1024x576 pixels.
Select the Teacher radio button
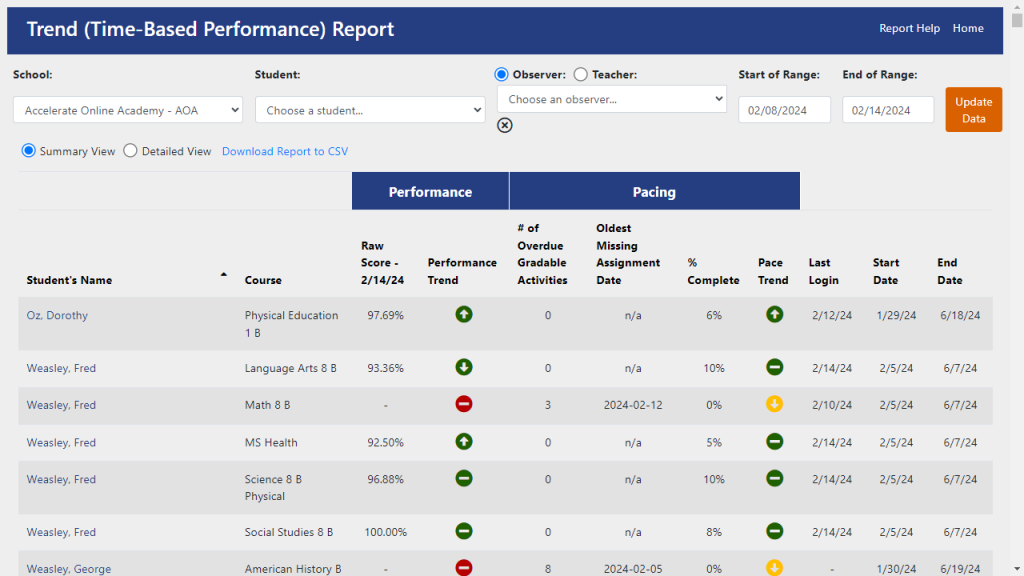point(580,74)
